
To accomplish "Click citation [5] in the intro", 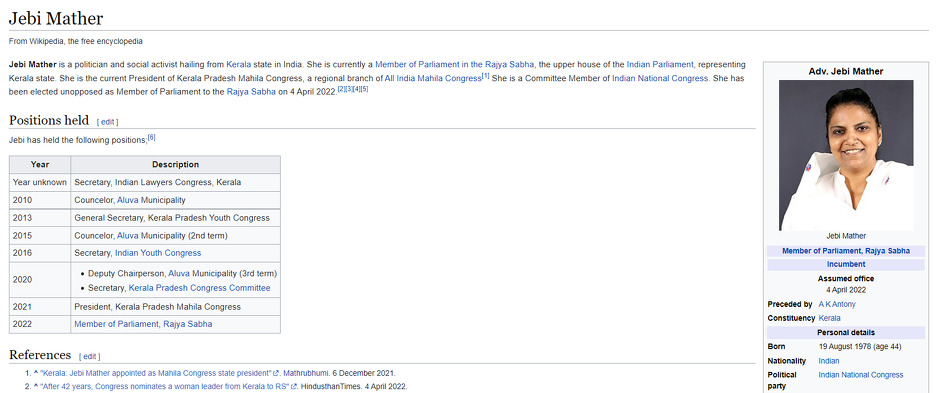I will [x=364, y=89].
